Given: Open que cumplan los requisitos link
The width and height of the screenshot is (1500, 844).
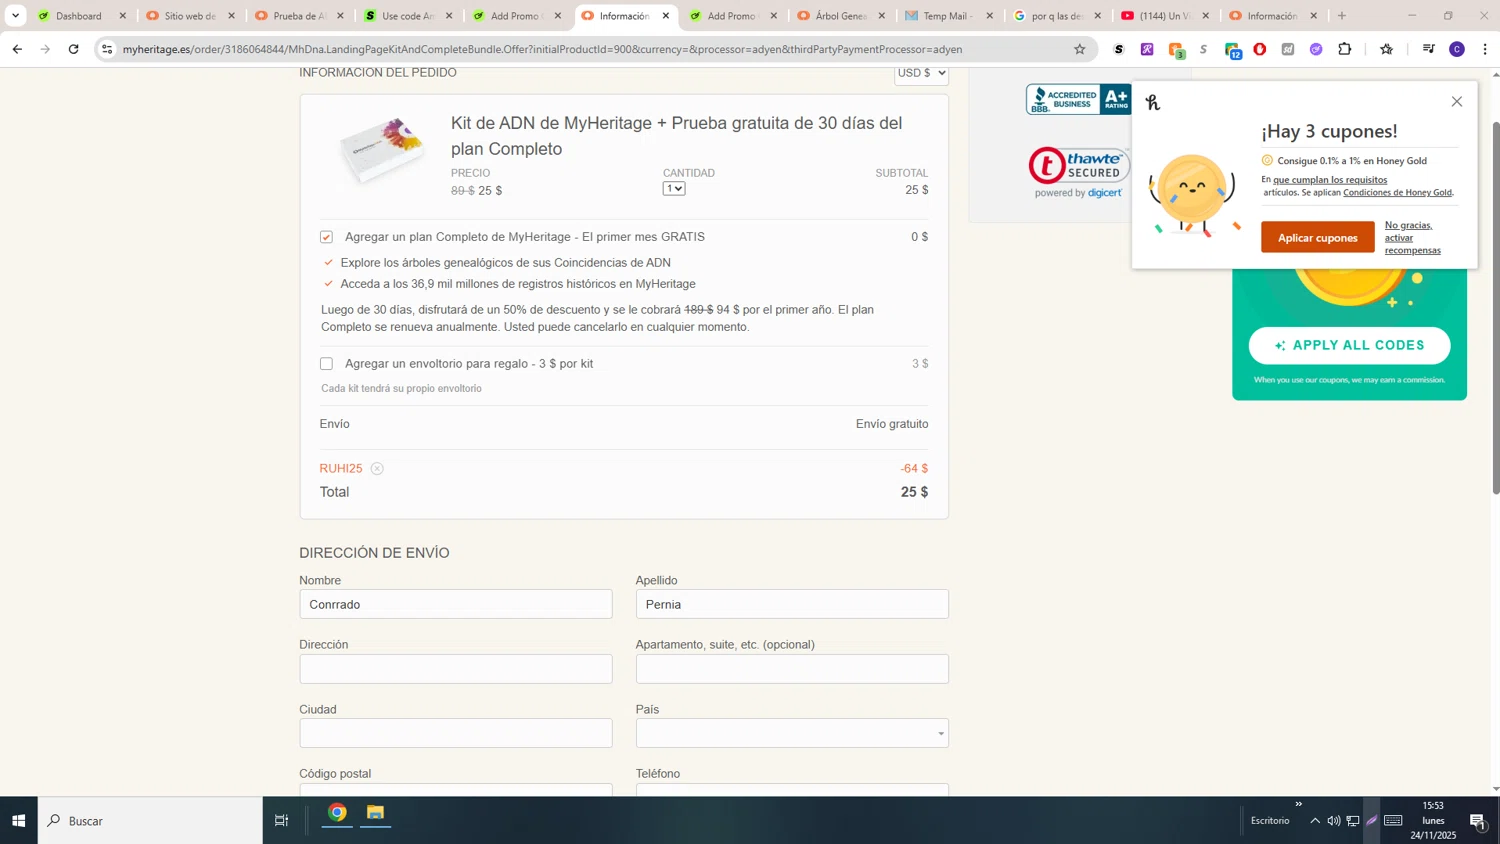Looking at the screenshot, I should coord(1330,180).
